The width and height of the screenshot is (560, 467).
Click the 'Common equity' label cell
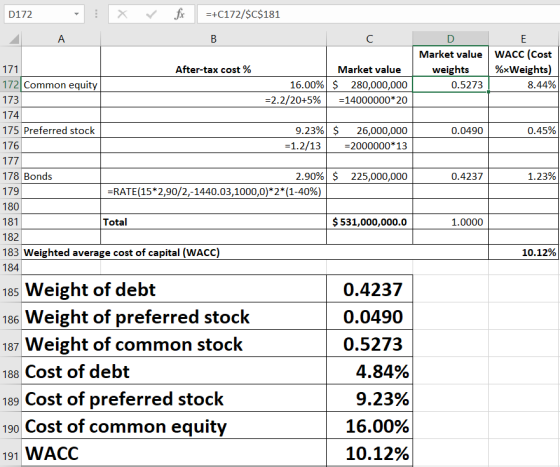(x=61, y=85)
